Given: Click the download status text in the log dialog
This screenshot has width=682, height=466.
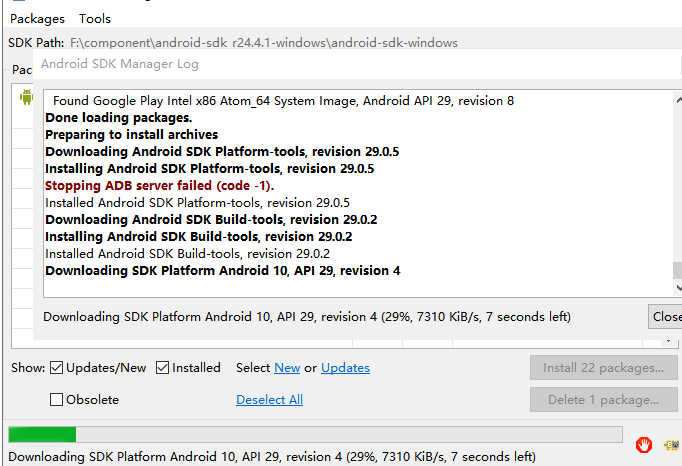Looking at the screenshot, I should tap(307, 317).
